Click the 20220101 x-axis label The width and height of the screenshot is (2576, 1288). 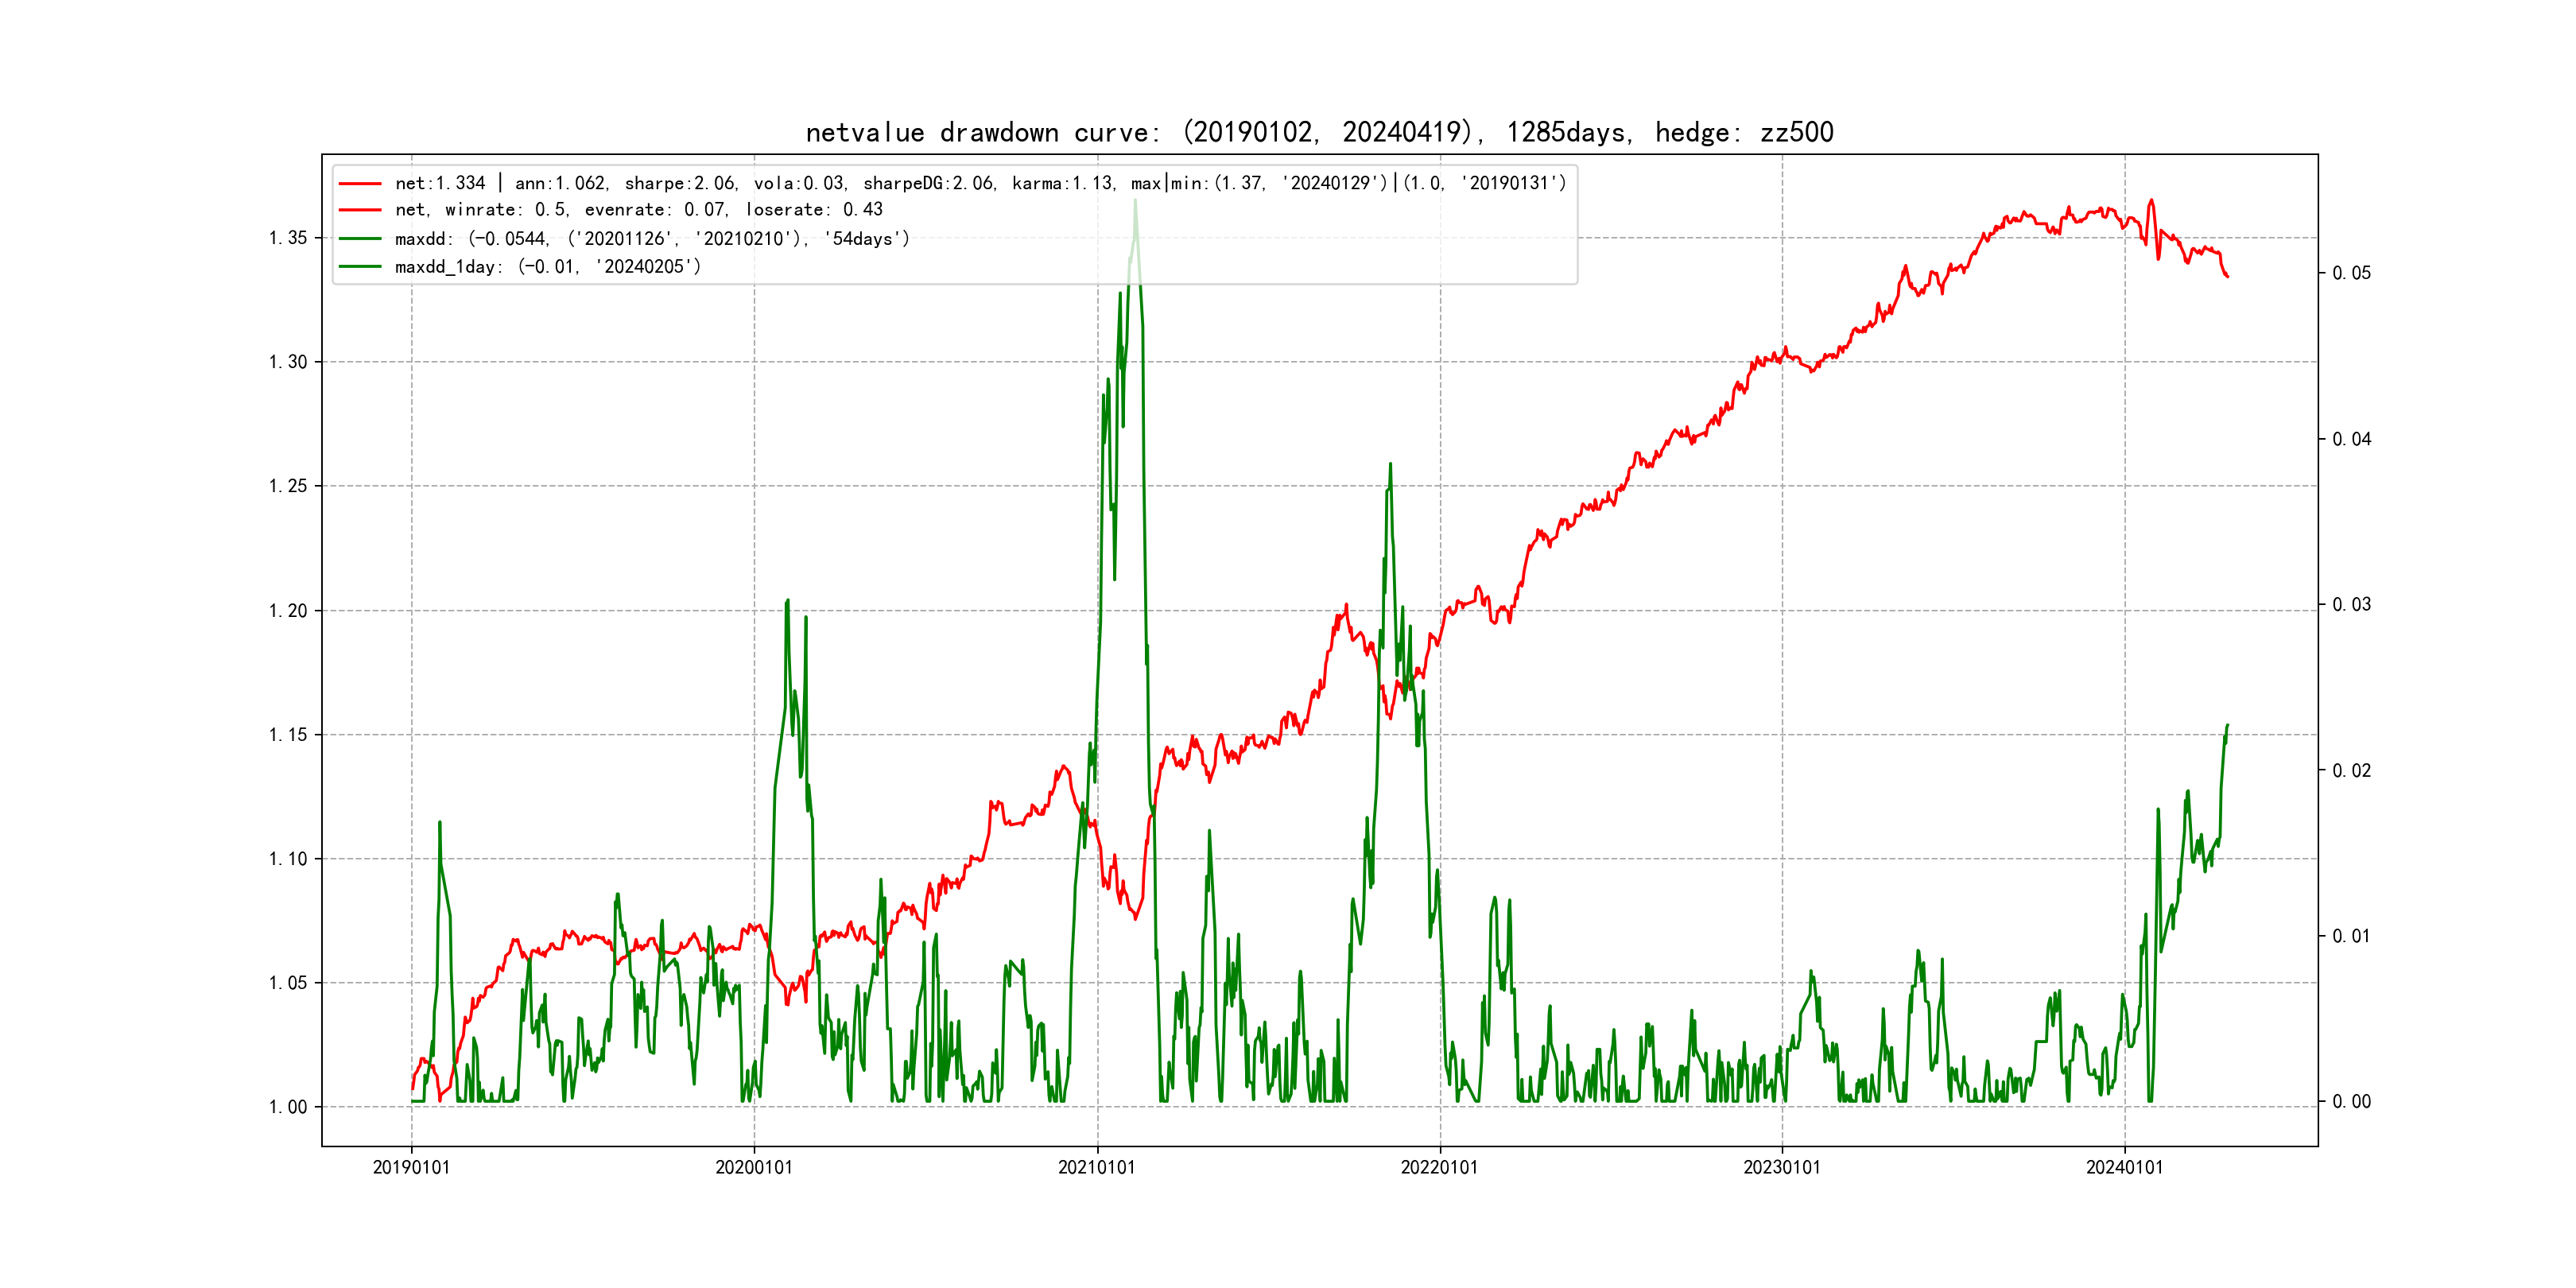[x=1439, y=1167]
